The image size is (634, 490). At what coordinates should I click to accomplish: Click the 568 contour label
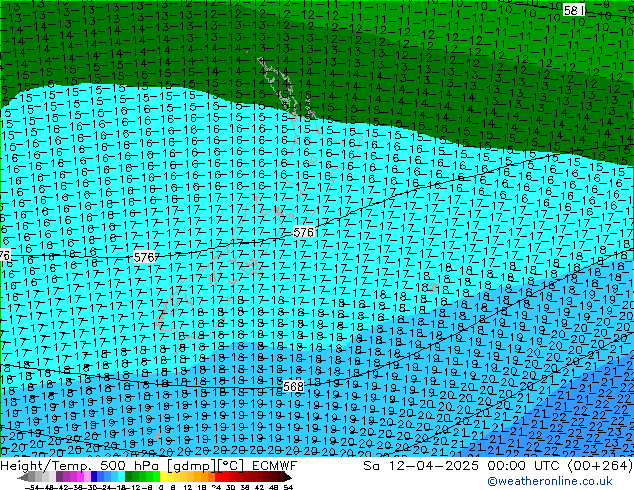[293, 387]
